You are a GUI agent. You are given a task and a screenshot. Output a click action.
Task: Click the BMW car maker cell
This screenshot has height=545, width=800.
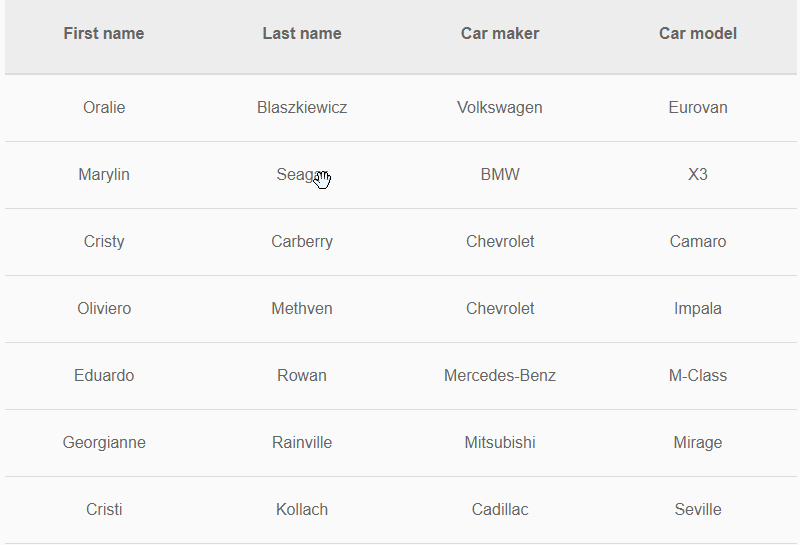point(500,175)
